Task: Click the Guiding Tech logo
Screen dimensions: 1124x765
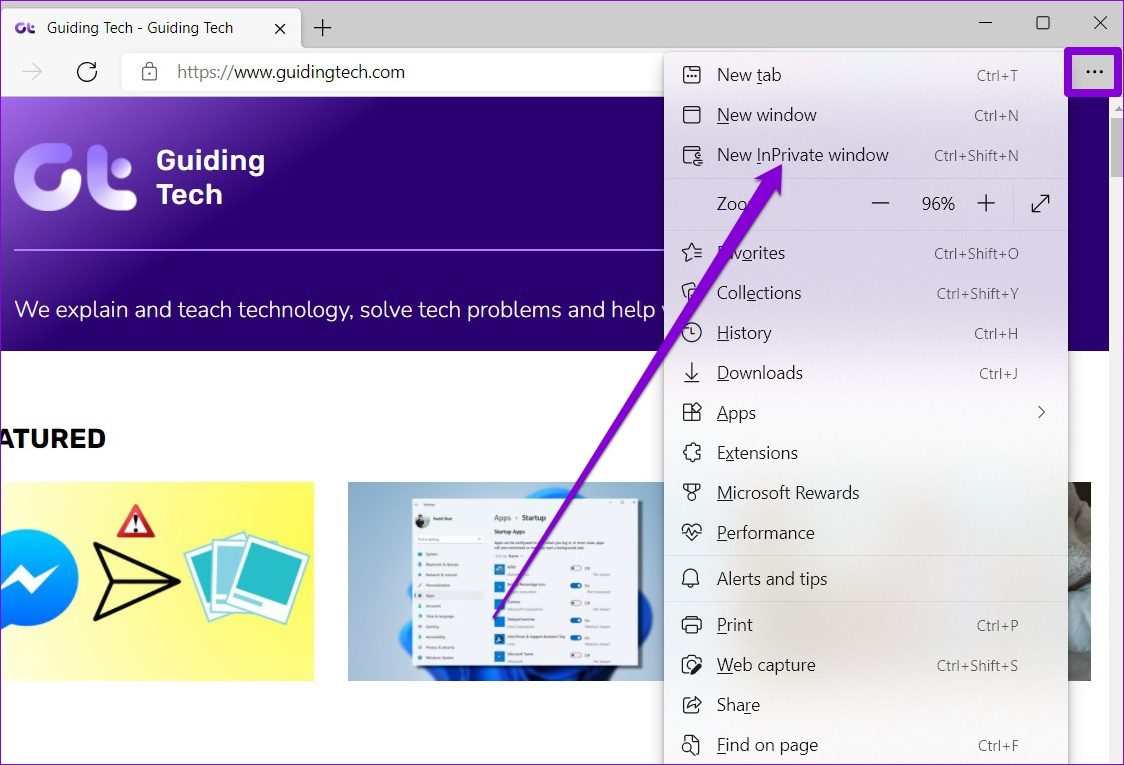Action: click(x=140, y=177)
